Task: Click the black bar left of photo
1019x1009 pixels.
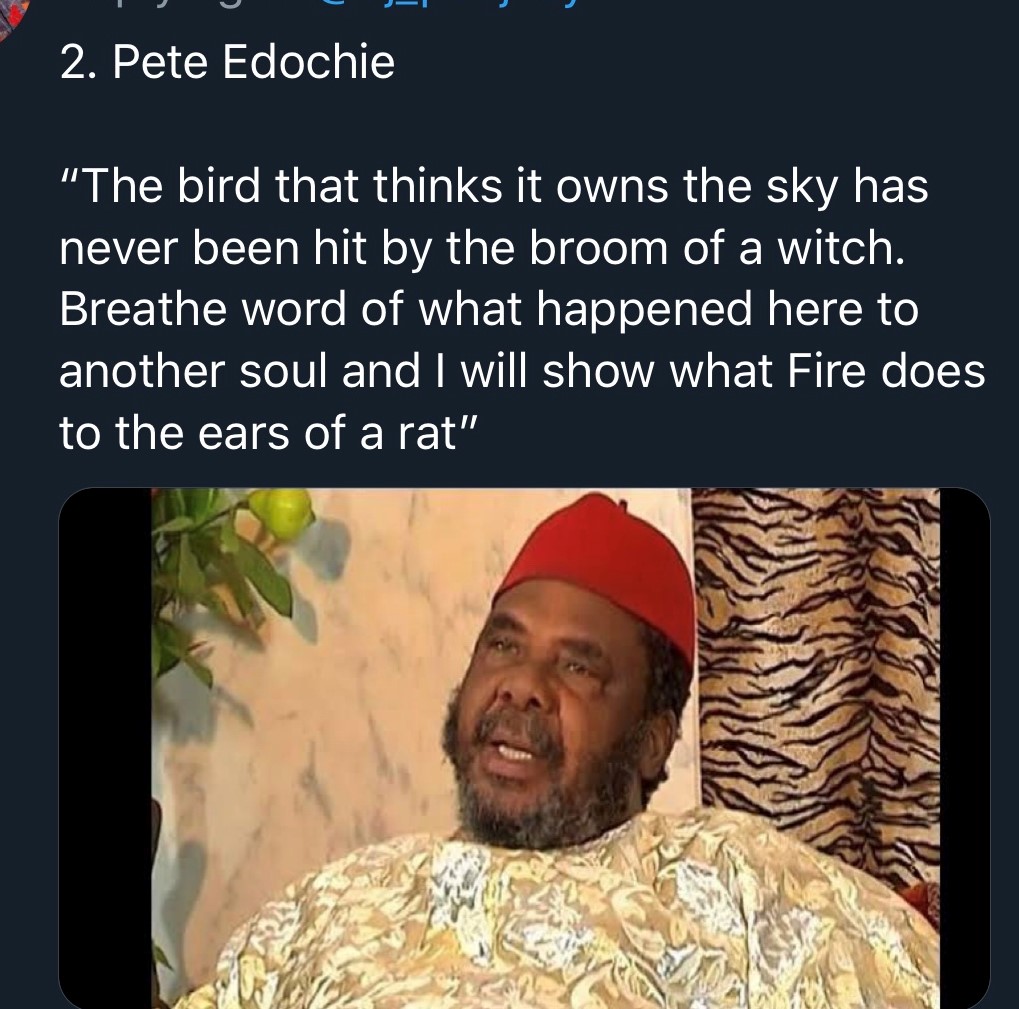Action: click(x=105, y=748)
